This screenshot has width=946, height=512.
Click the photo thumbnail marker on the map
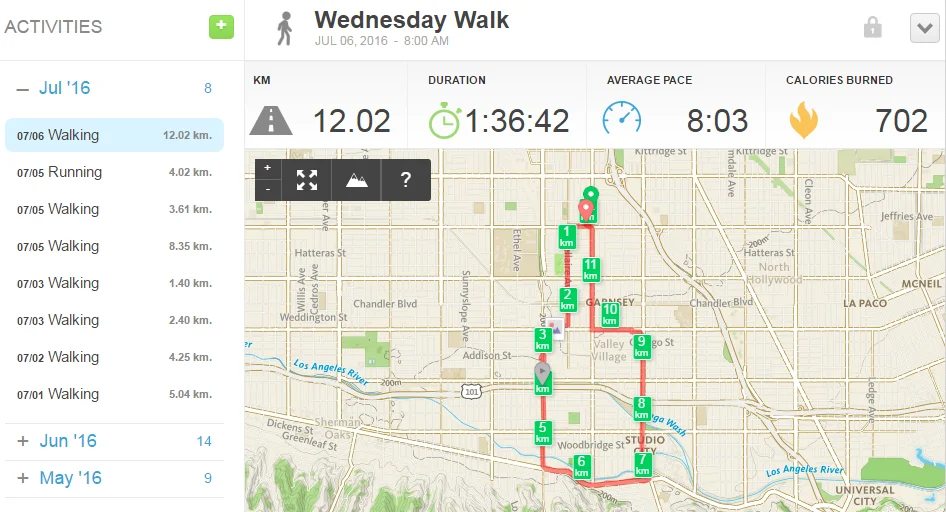click(x=556, y=330)
